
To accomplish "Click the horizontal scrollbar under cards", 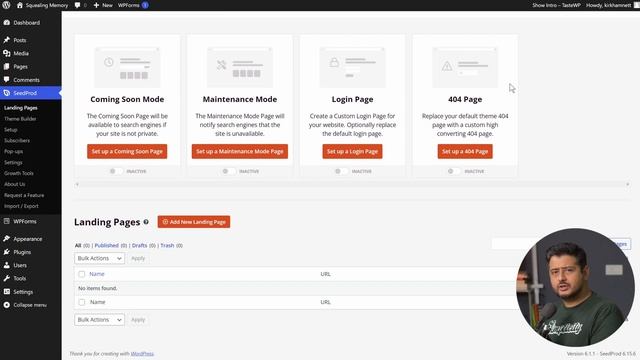I will coord(352,184).
